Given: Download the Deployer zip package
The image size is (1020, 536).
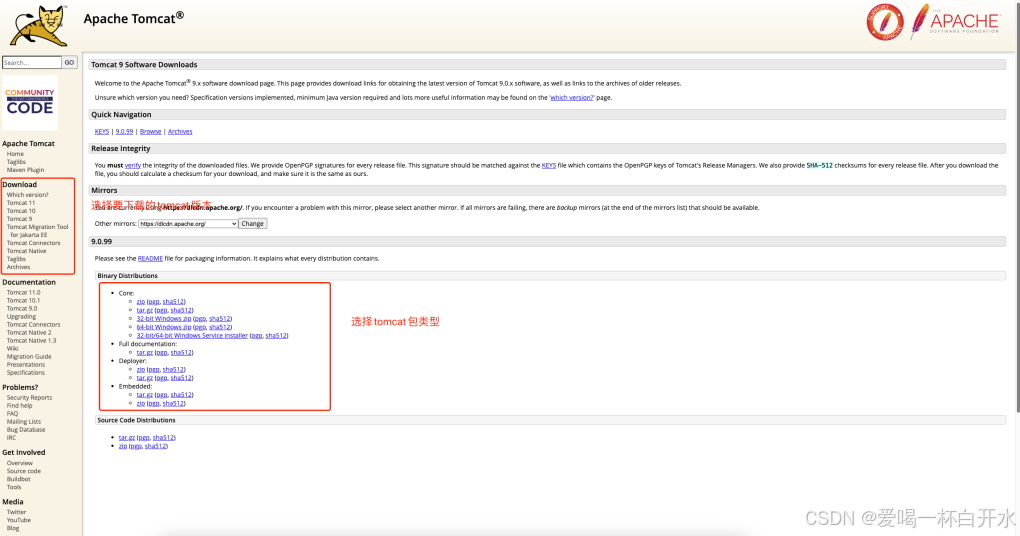Looking at the screenshot, I should pyautogui.click(x=141, y=369).
